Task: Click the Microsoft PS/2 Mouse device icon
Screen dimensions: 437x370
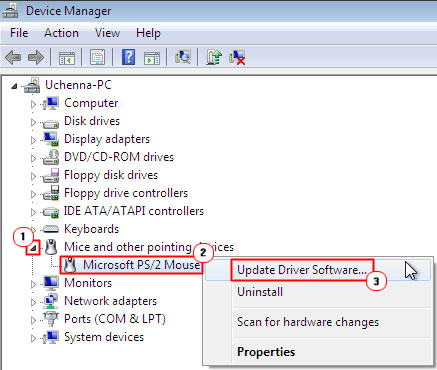Action: click(x=70, y=265)
